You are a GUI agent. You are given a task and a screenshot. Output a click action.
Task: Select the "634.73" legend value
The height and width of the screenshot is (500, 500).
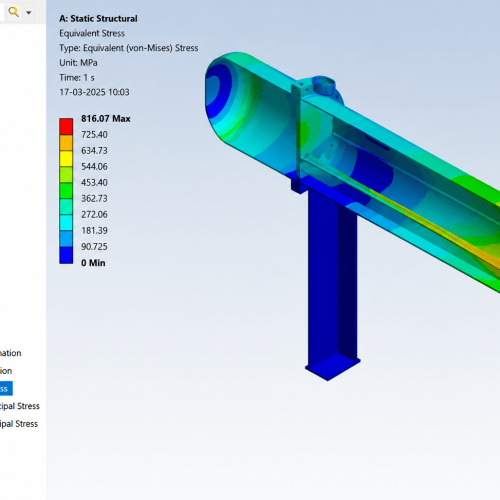point(94,151)
